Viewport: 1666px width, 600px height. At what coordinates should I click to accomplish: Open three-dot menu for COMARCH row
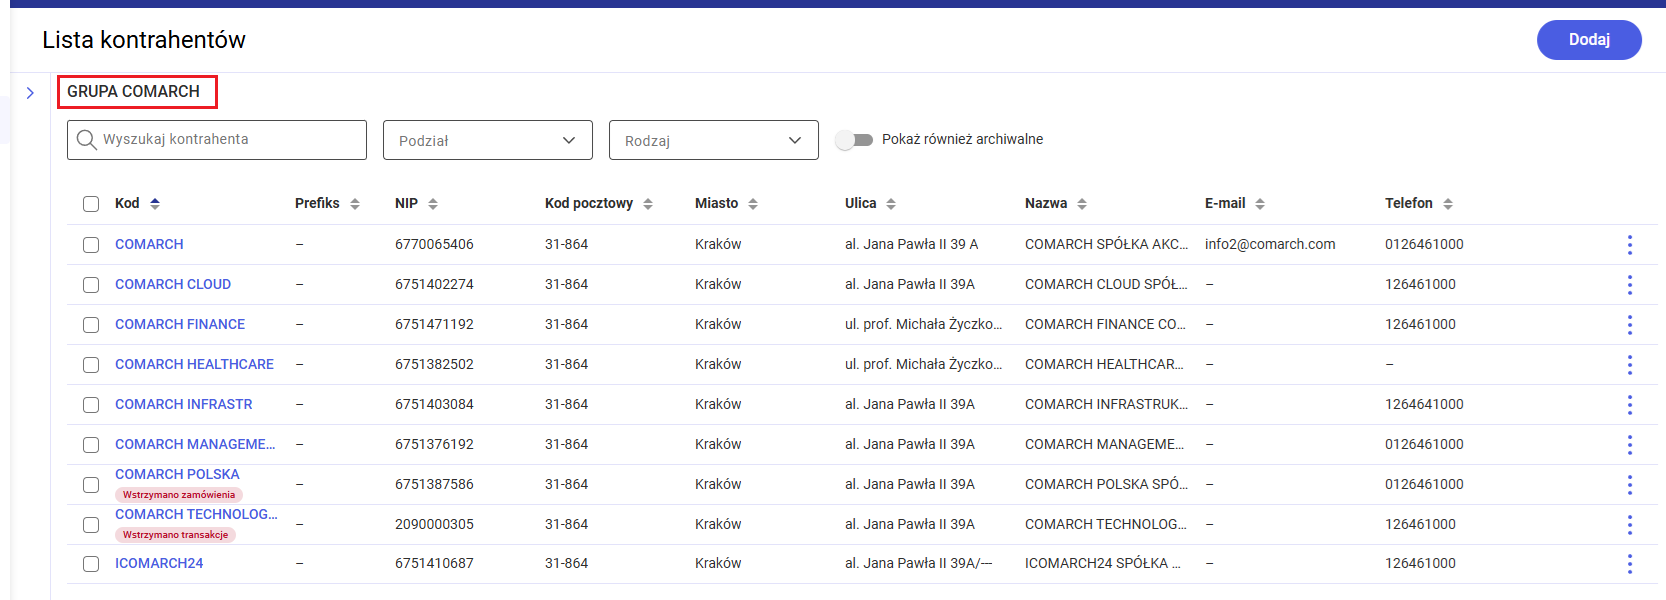point(1629,245)
